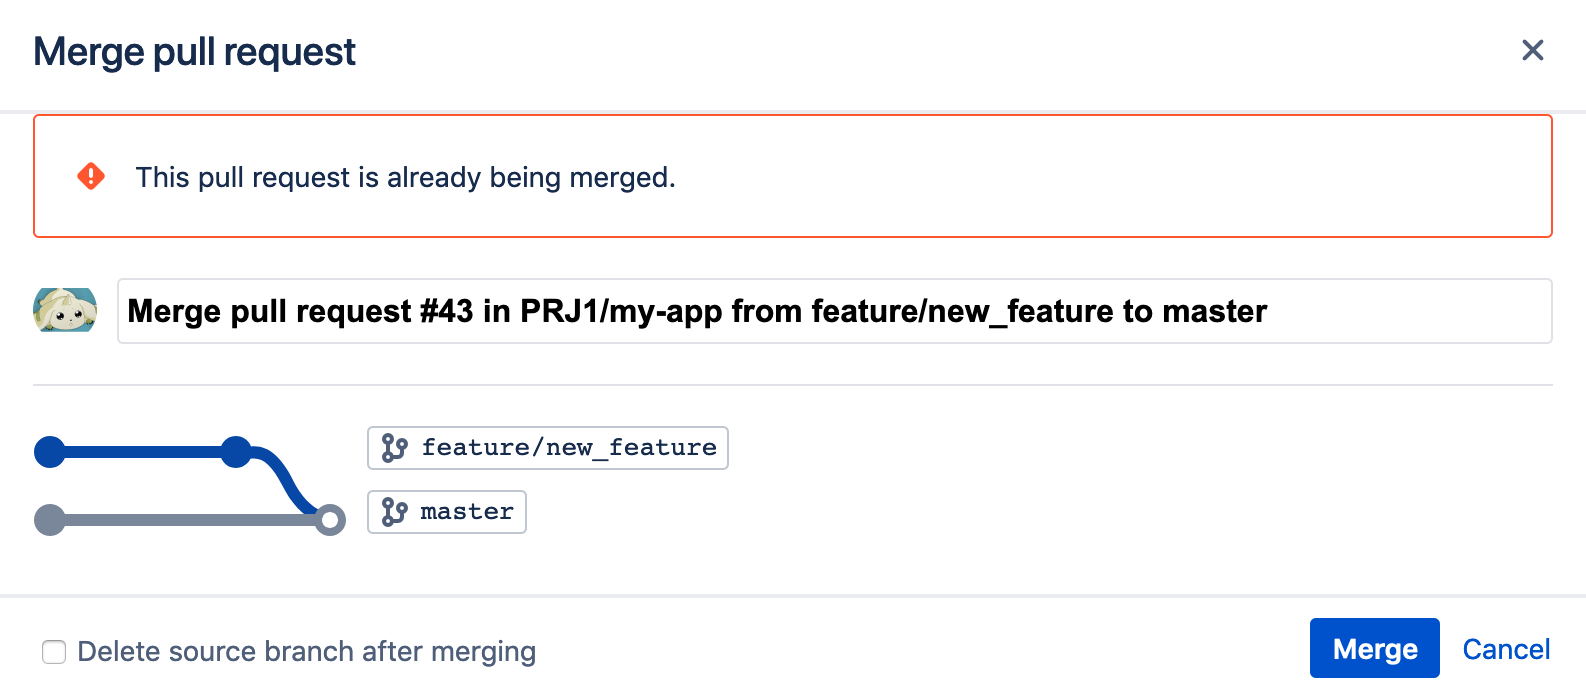
Task: Select the master branch name text
Action: tap(467, 512)
